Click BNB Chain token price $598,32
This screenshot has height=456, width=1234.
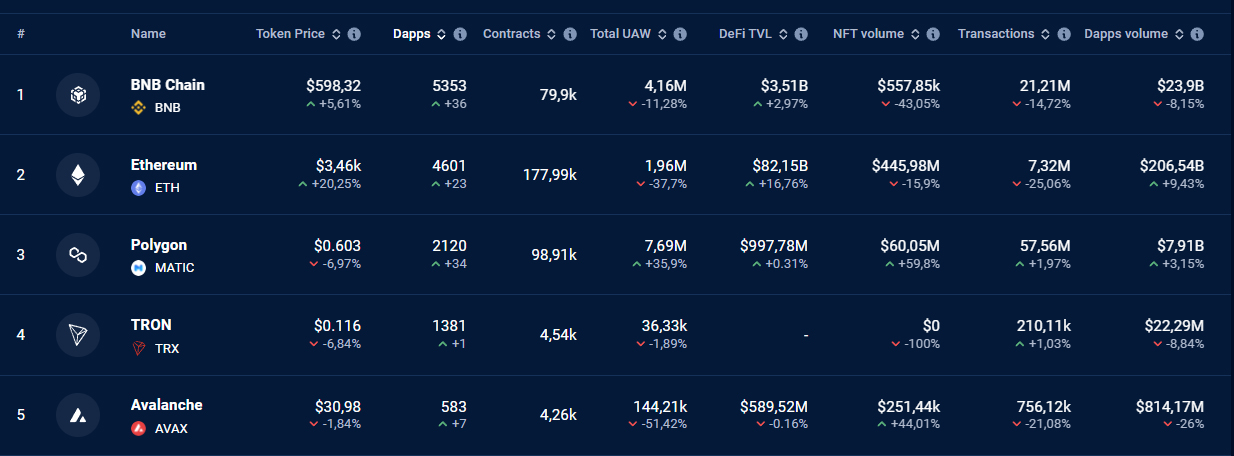(333, 86)
